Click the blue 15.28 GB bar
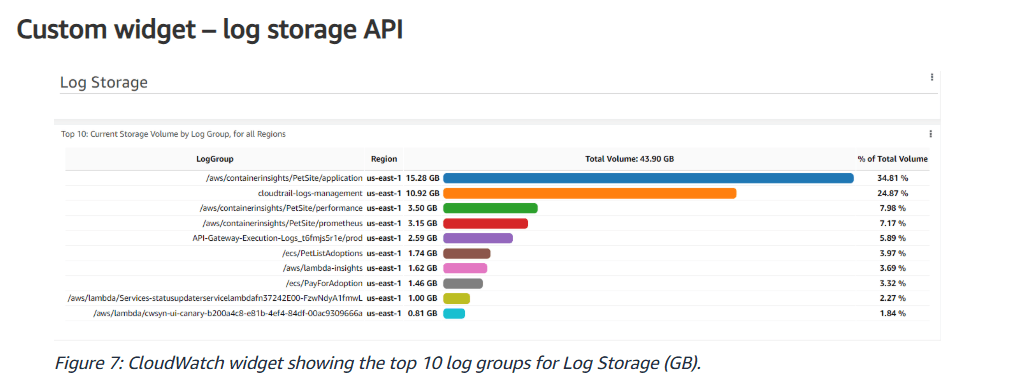 click(649, 178)
